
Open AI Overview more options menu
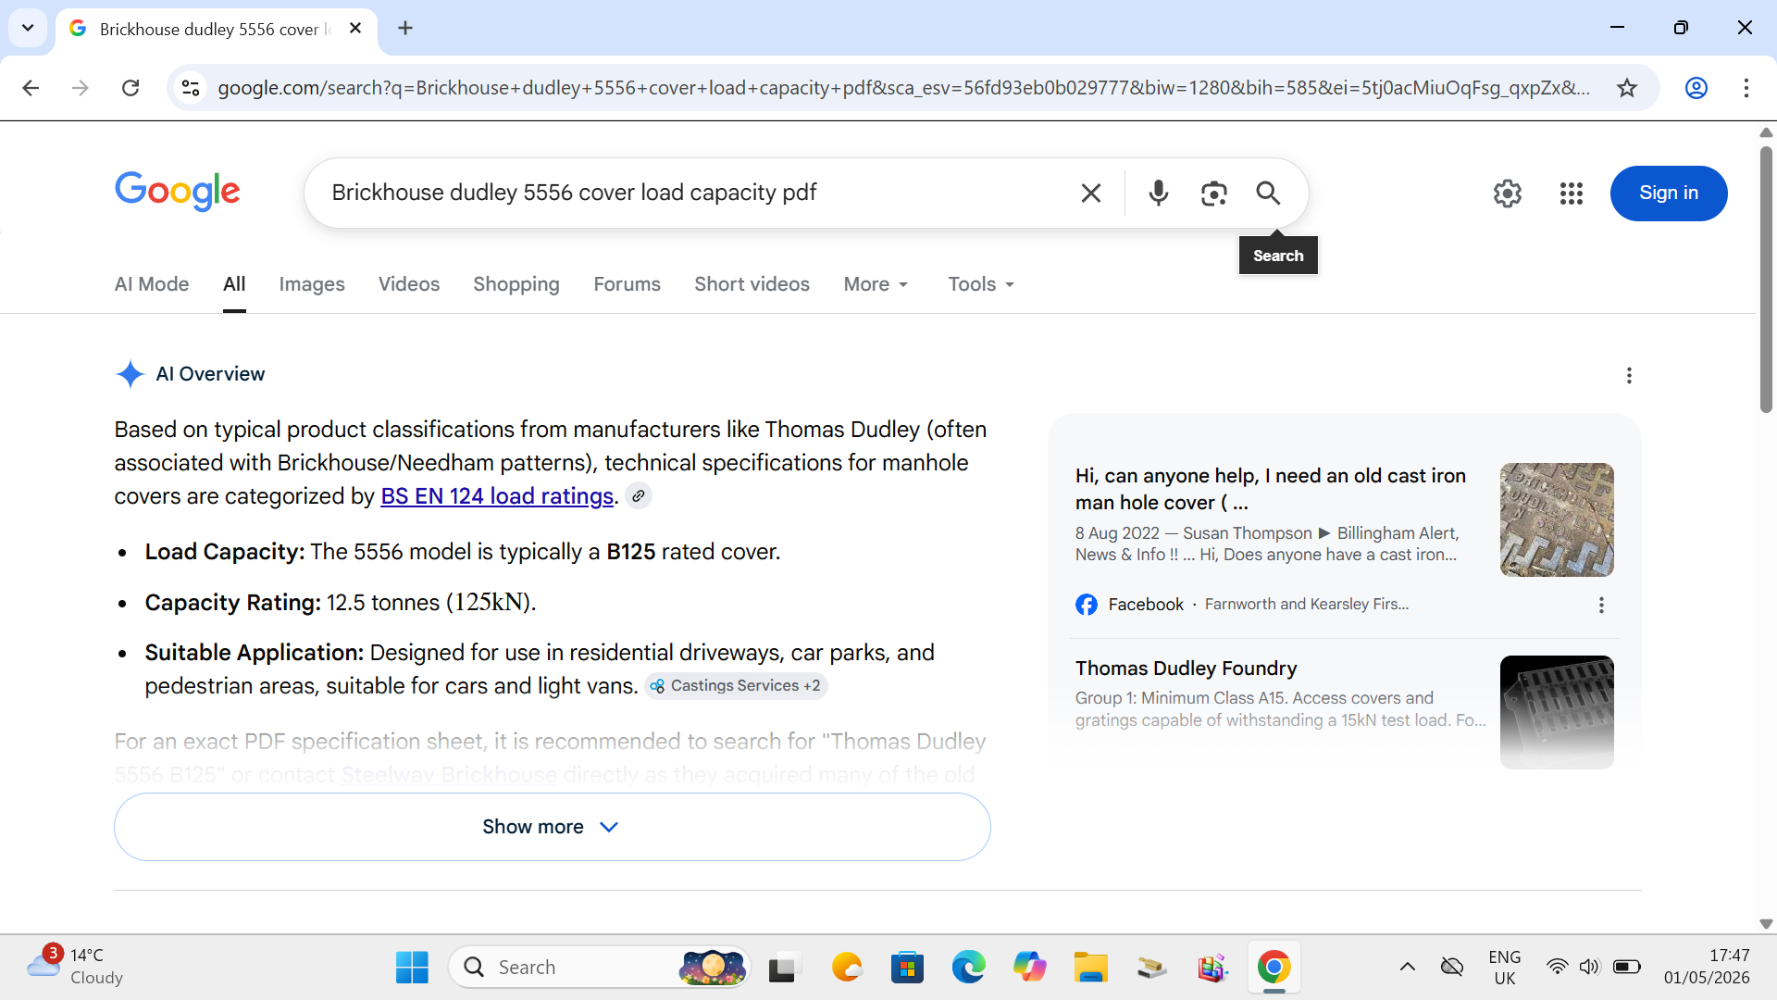[1629, 375]
